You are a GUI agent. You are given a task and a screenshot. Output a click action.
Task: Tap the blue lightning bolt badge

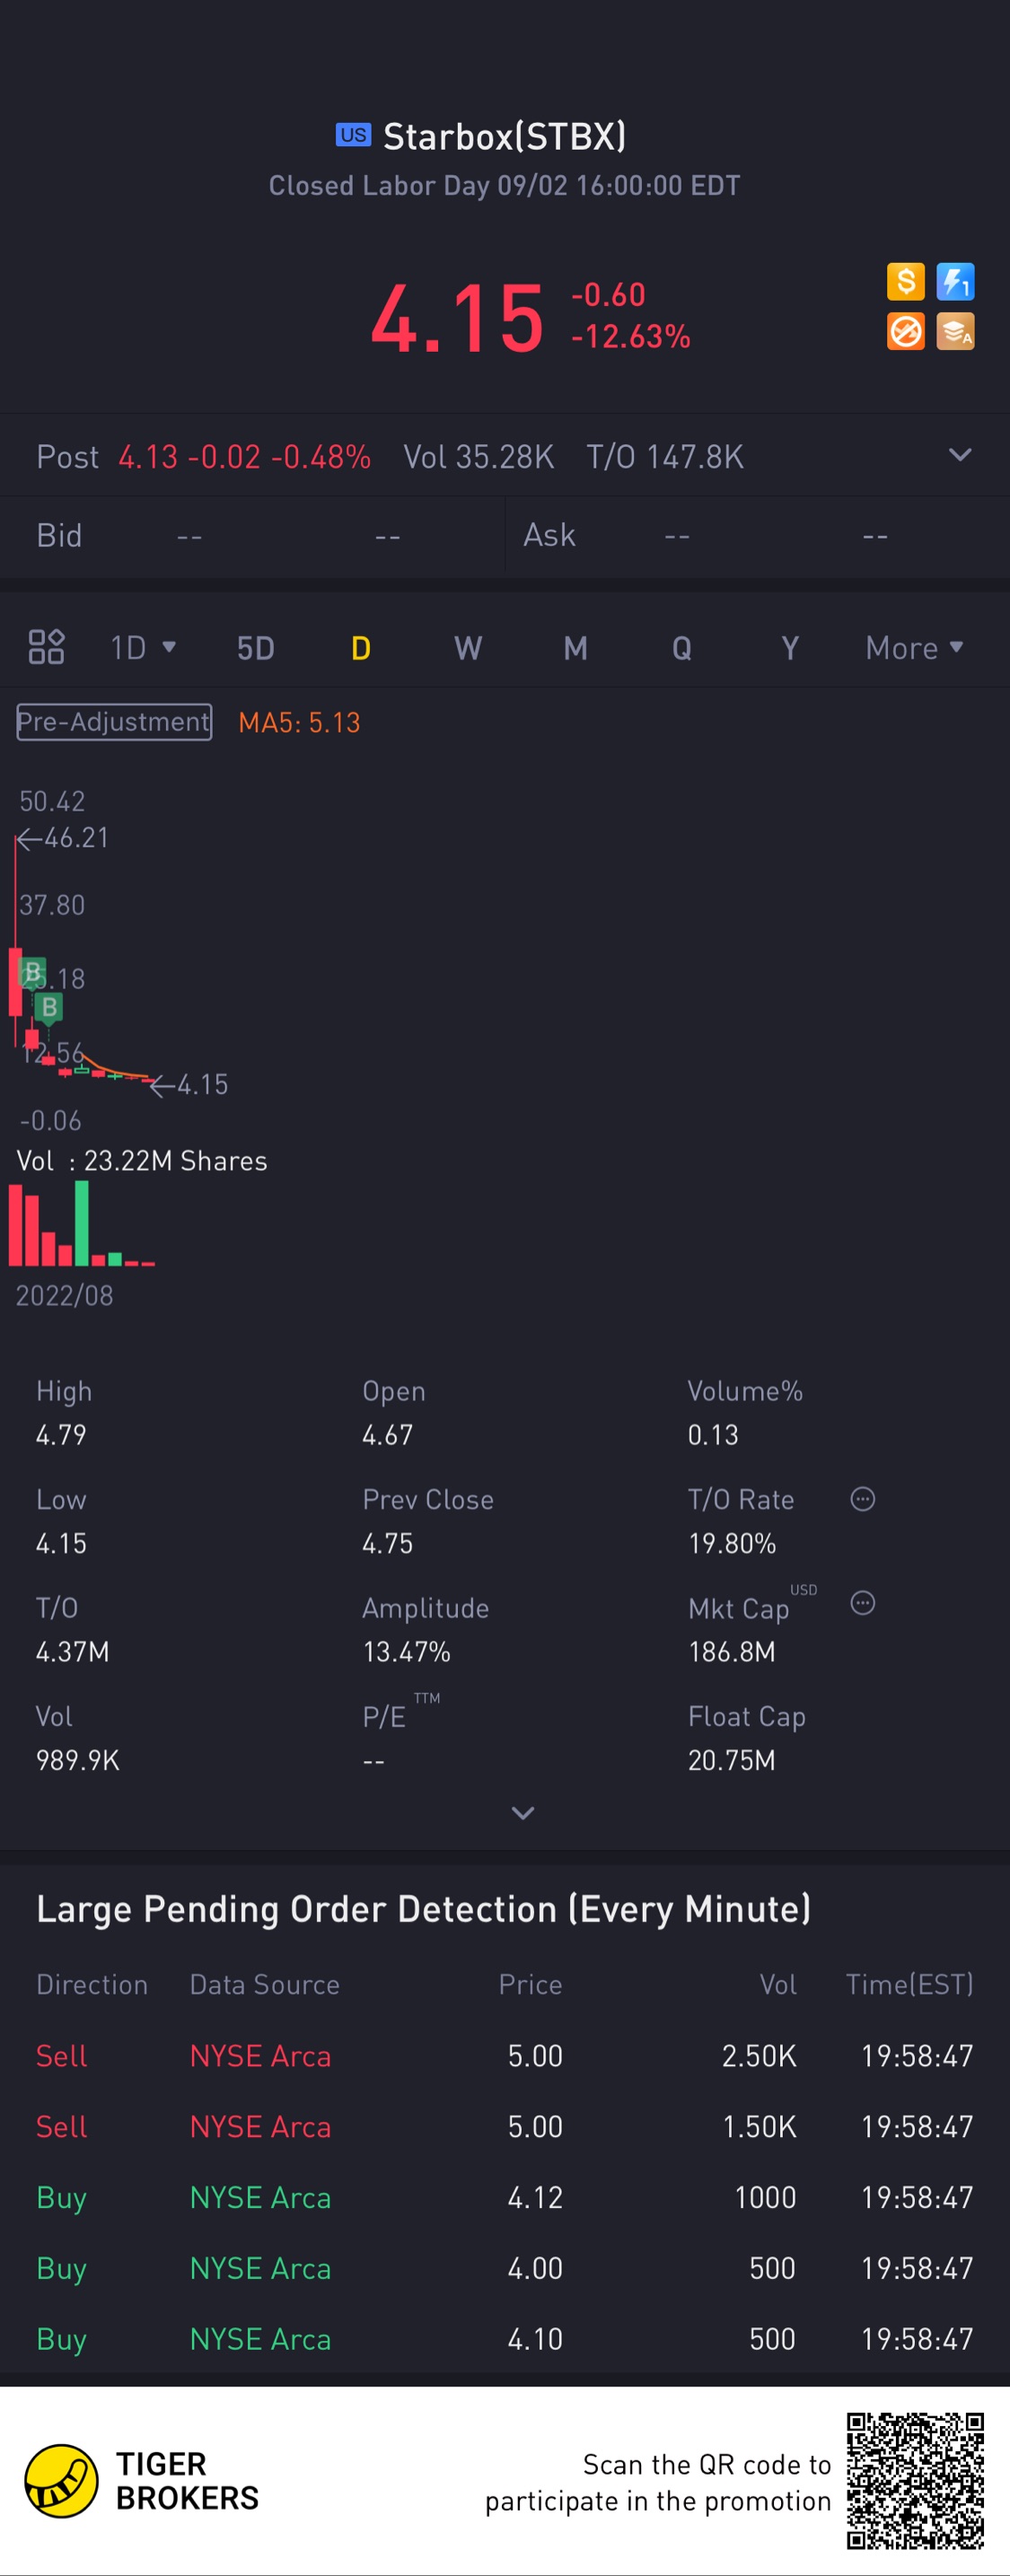[x=955, y=282]
